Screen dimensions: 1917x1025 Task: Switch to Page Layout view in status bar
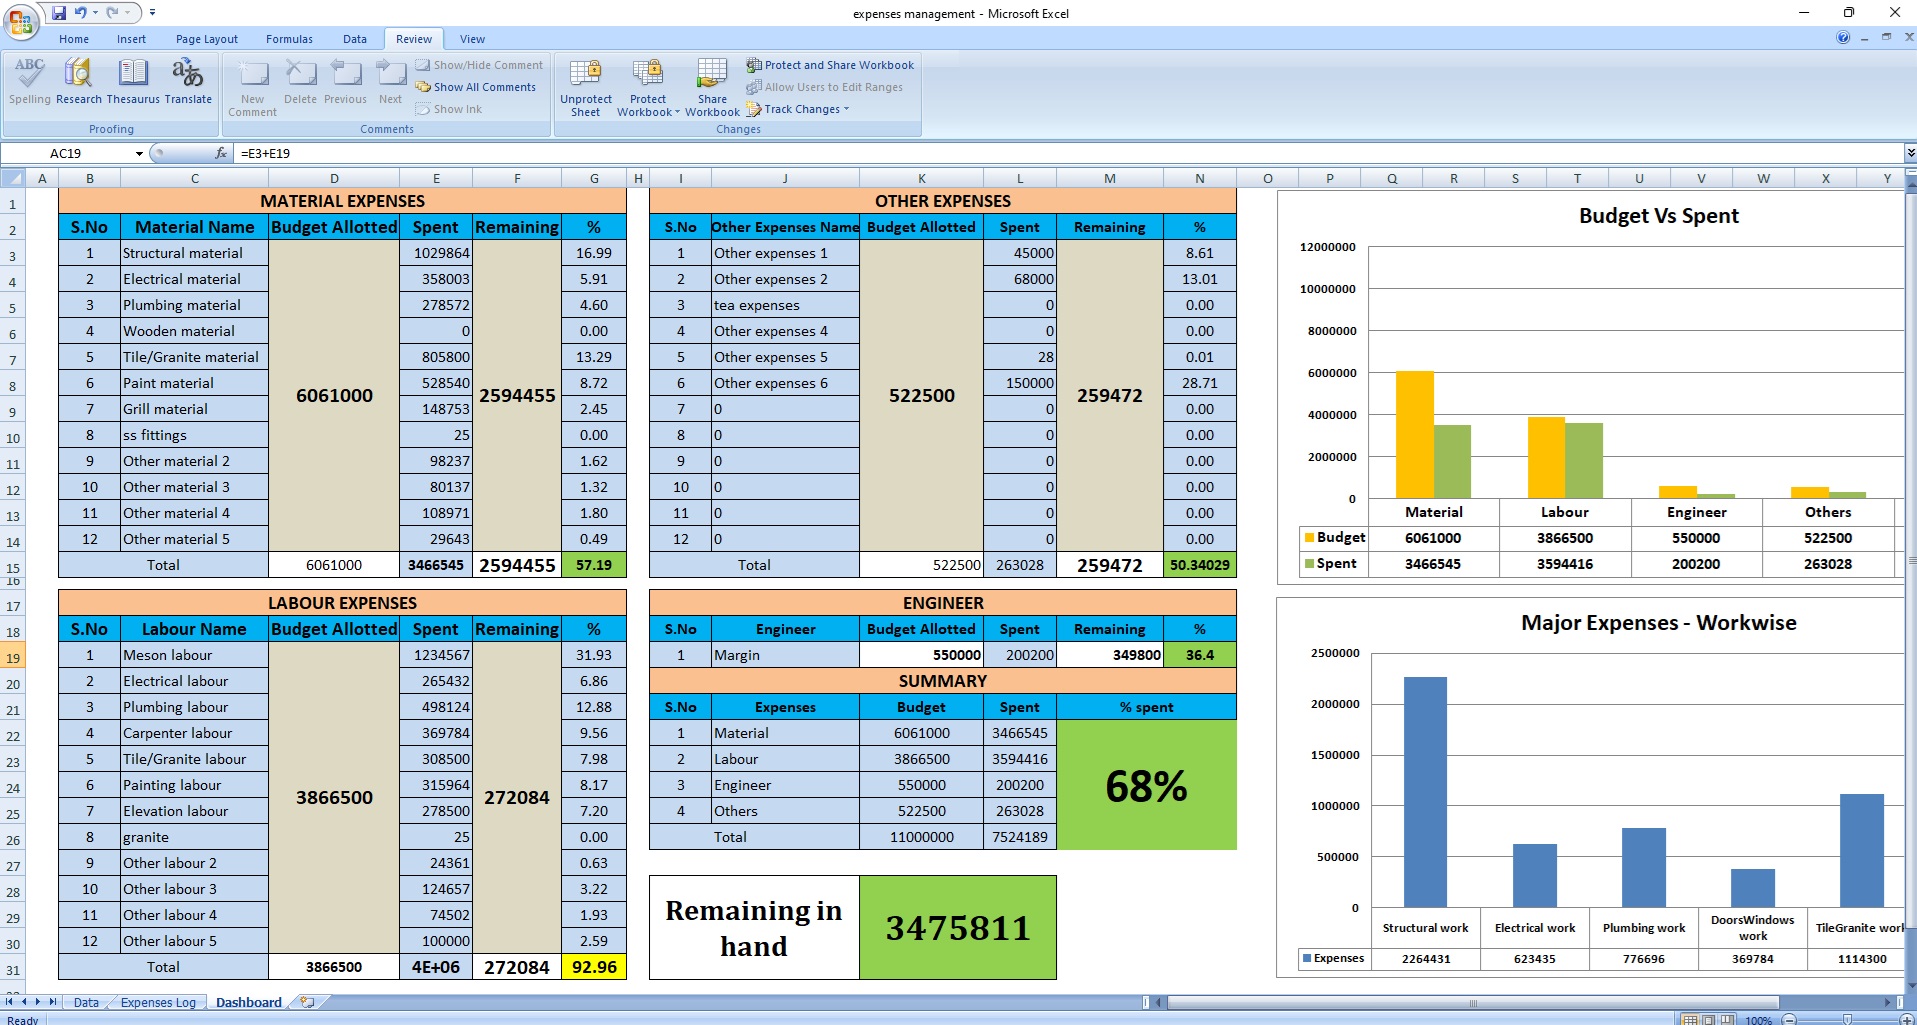[x=1708, y=1020]
